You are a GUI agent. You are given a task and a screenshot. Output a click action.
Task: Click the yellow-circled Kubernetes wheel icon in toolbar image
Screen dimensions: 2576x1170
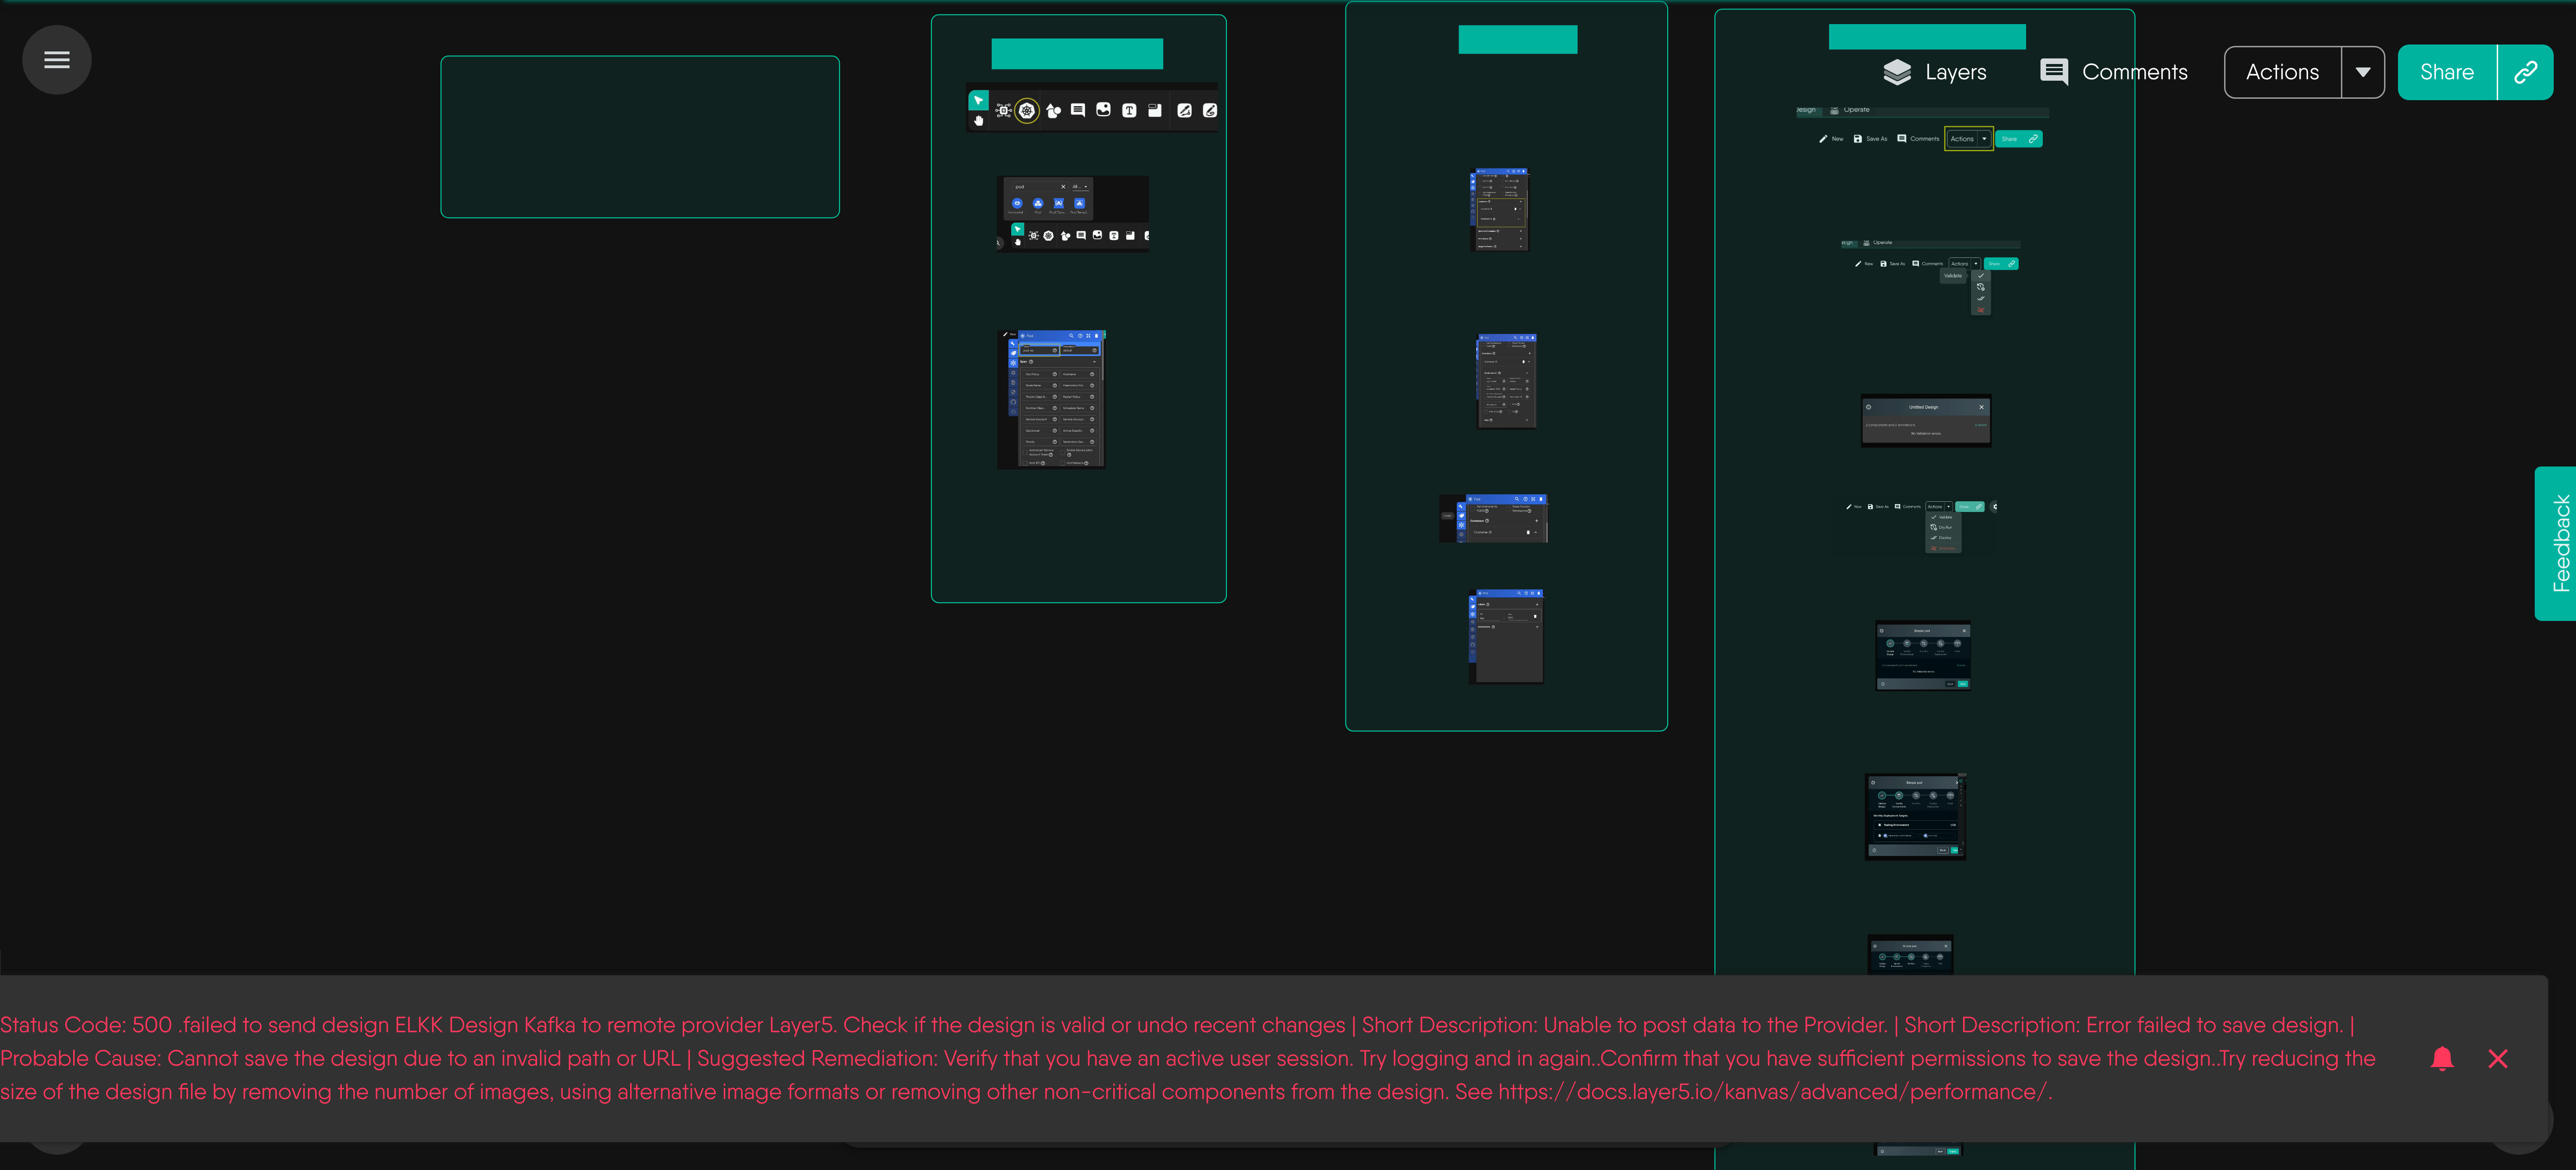[x=1027, y=110]
